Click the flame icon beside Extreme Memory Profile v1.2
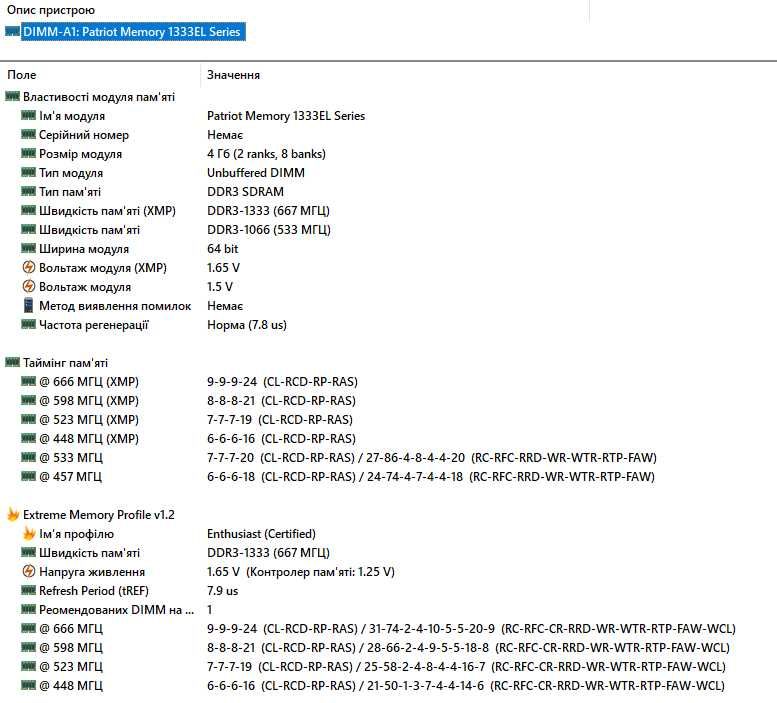The width and height of the screenshot is (777, 703). click(x=12, y=514)
